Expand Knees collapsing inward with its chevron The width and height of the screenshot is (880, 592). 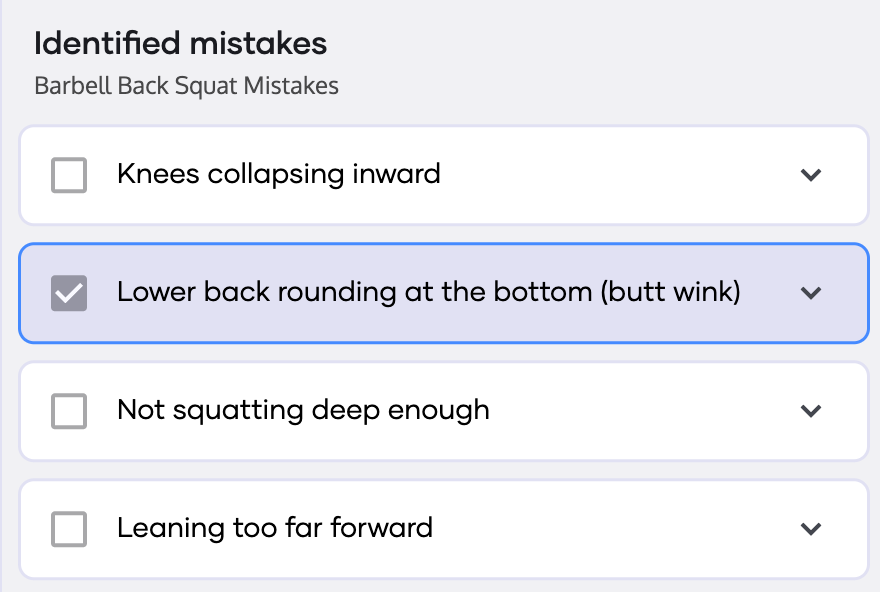pyautogui.click(x=811, y=175)
